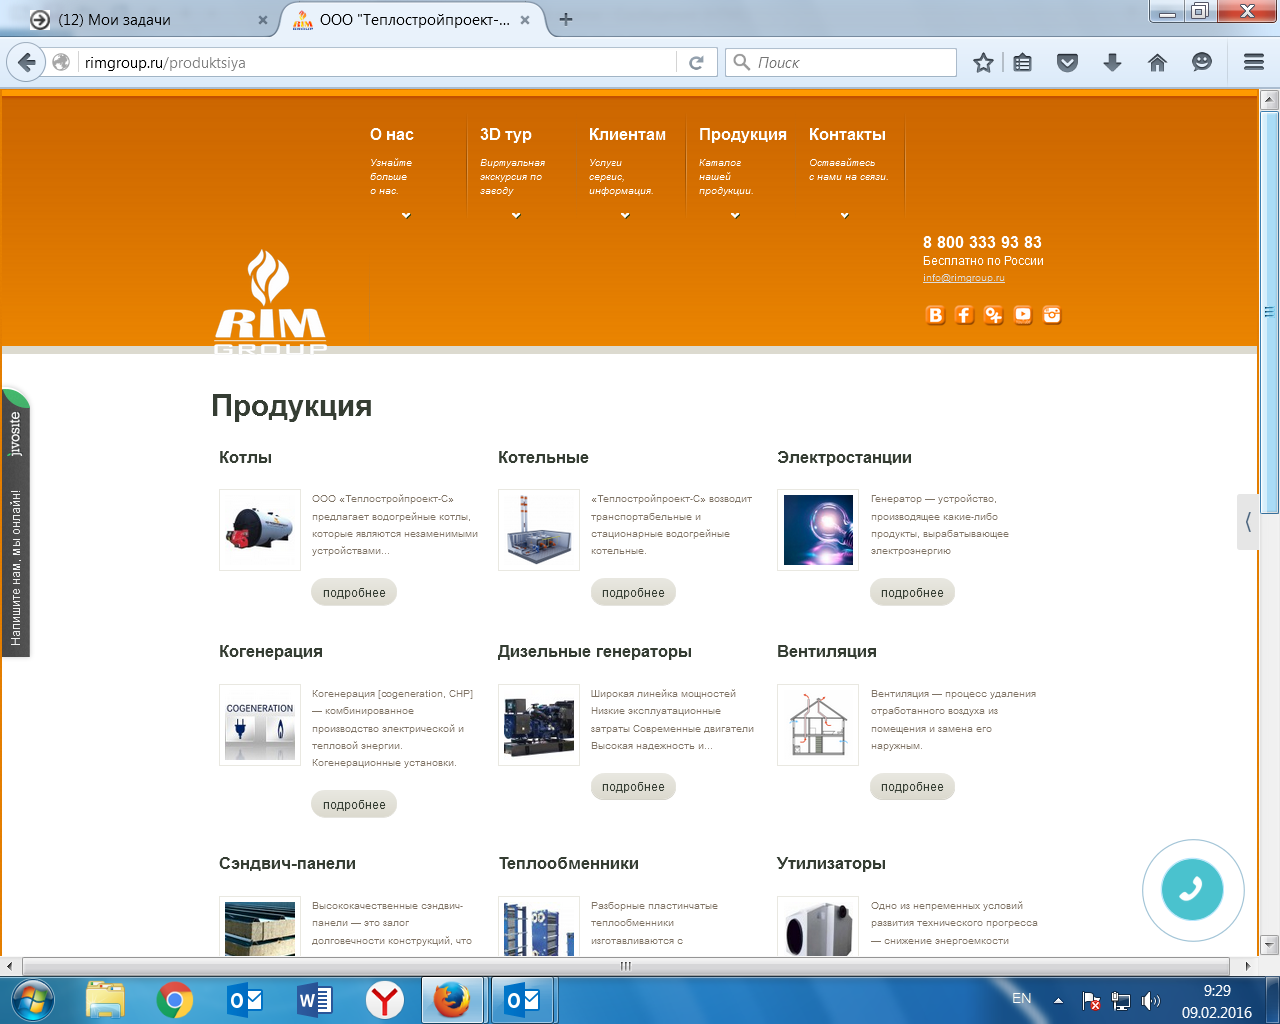The width and height of the screenshot is (1280, 1024).
Task: Open the info@rimgroup.ru email link
Action: click(x=964, y=278)
